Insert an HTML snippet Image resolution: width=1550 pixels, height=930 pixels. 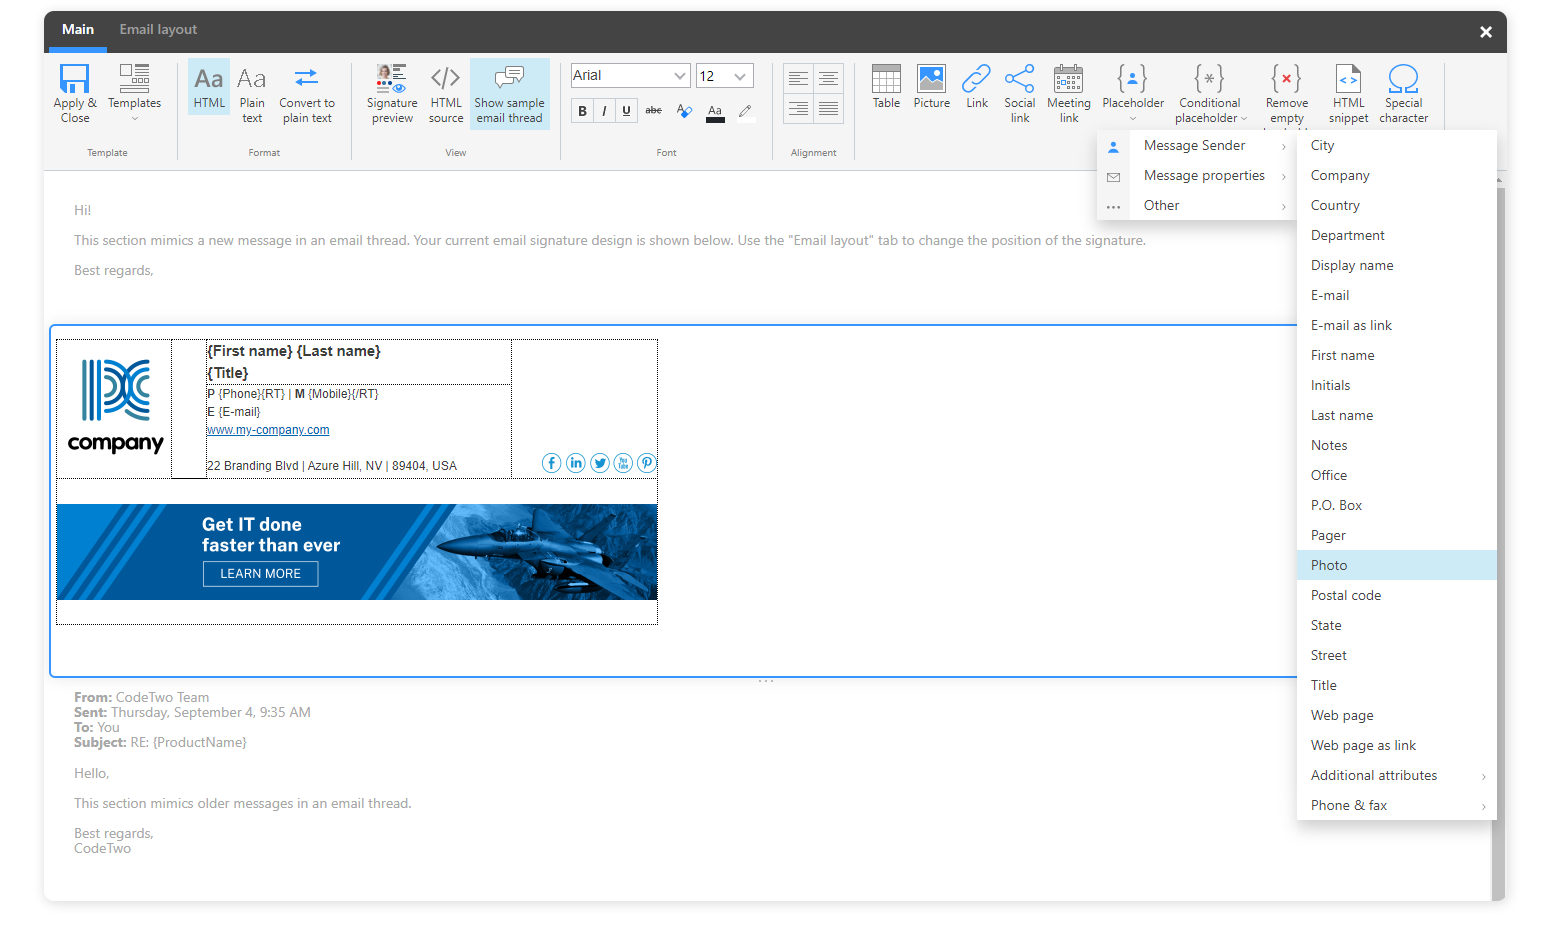[1348, 92]
